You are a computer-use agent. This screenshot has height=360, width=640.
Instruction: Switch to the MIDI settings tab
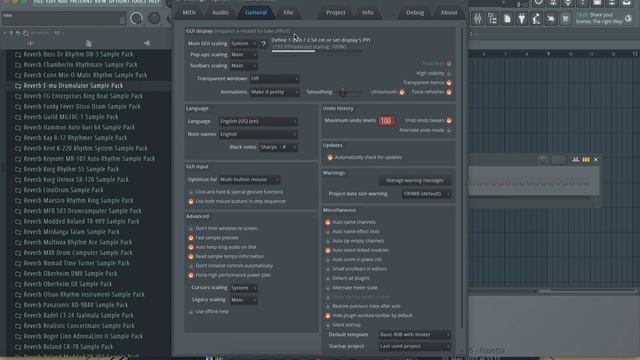click(189, 13)
